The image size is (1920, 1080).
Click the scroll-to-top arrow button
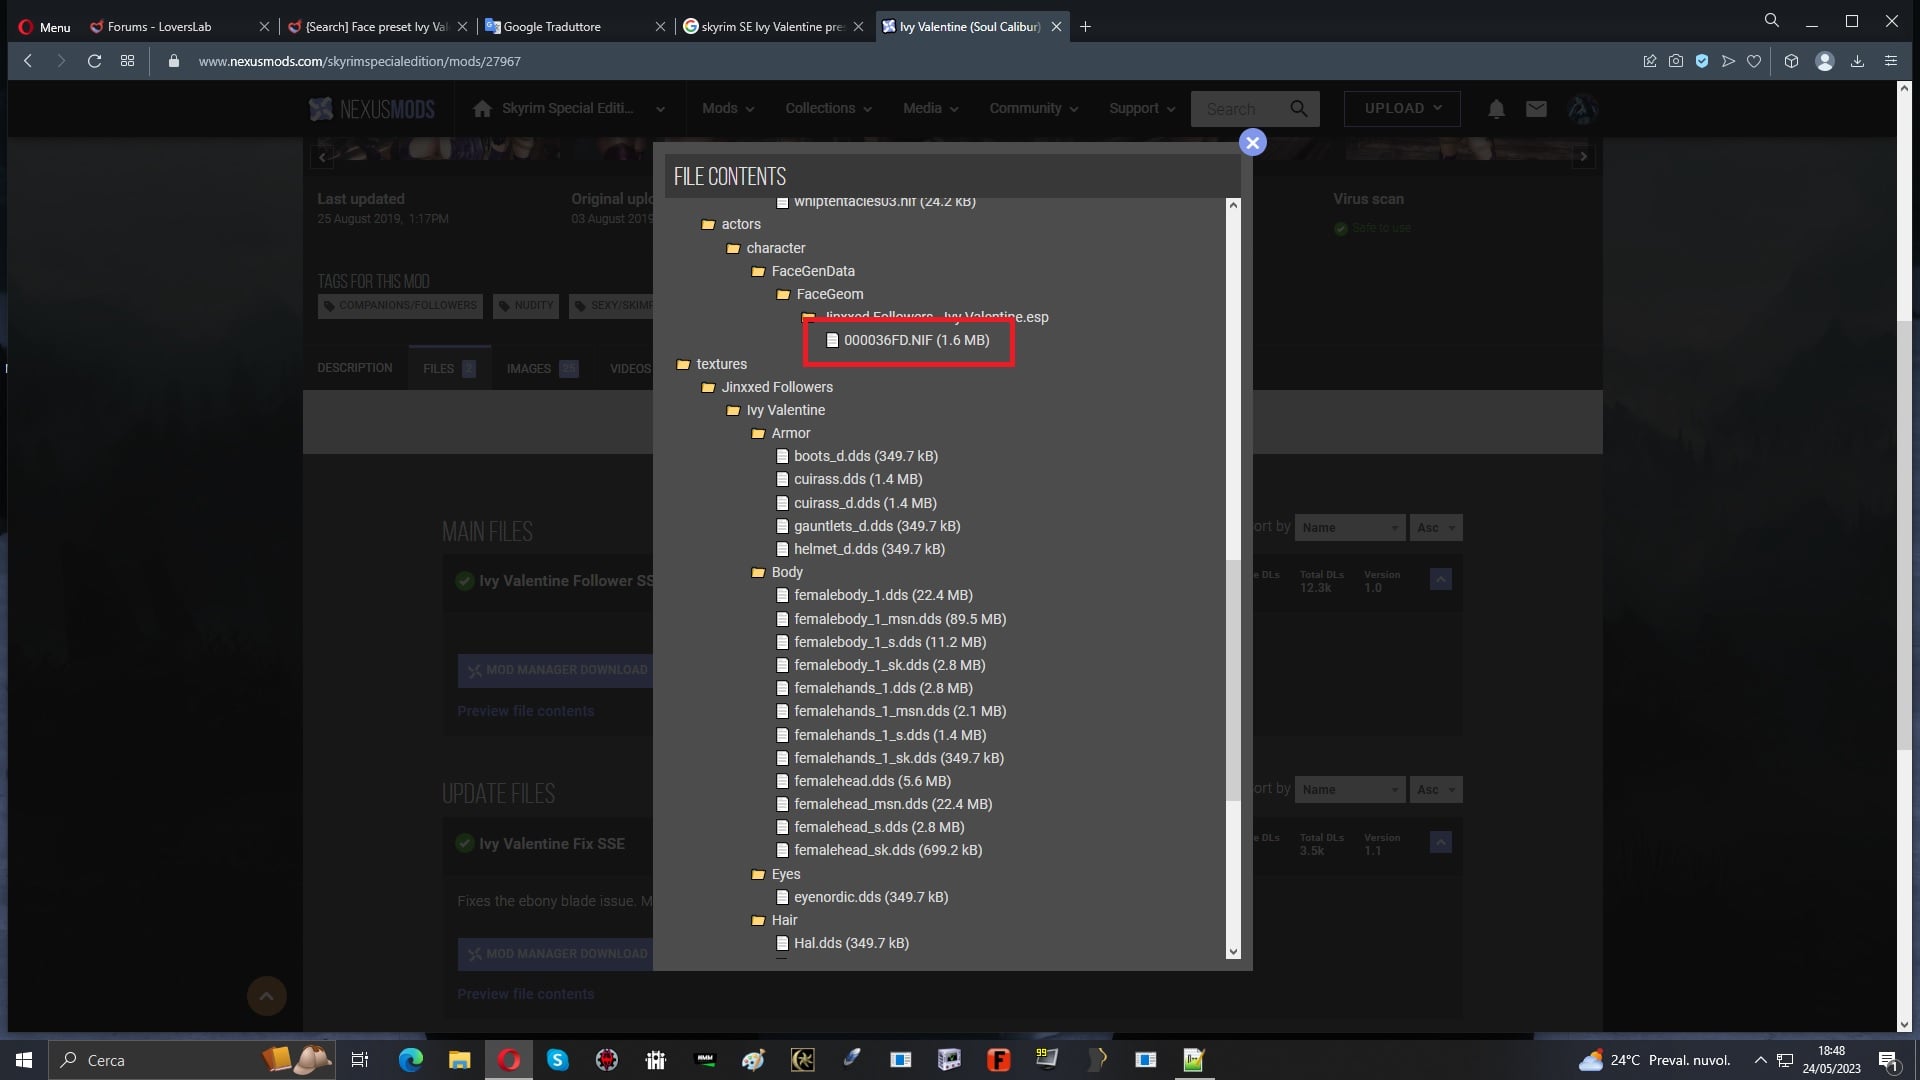(266, 996)
